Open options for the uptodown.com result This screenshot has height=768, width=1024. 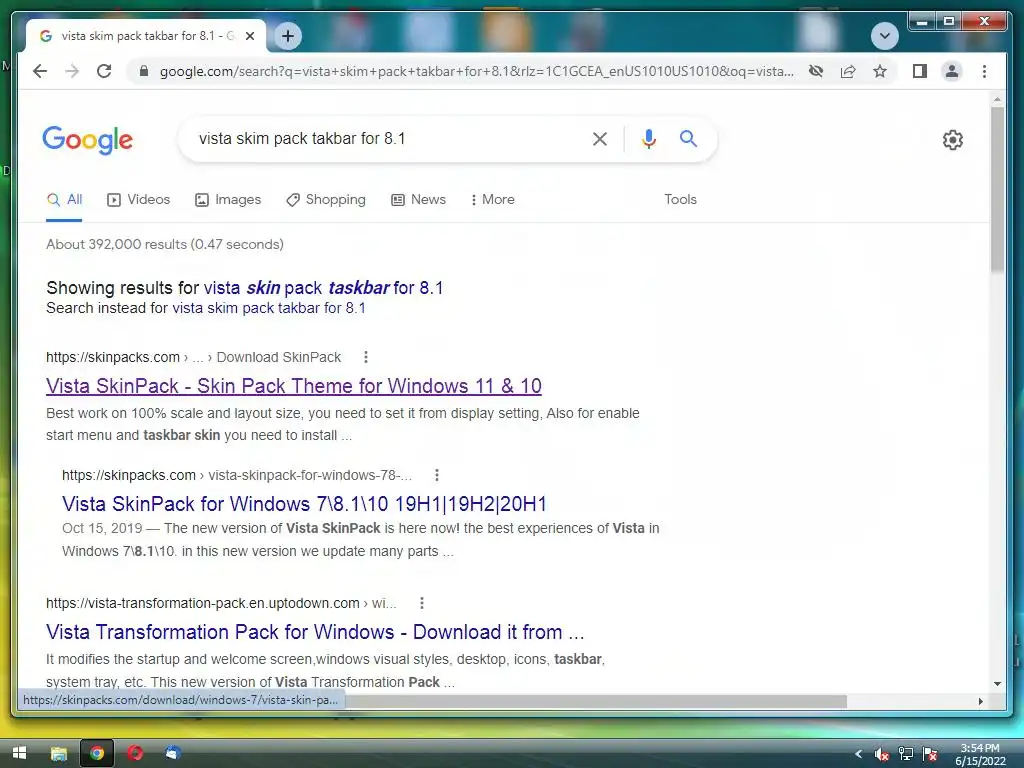coord(422,603)
